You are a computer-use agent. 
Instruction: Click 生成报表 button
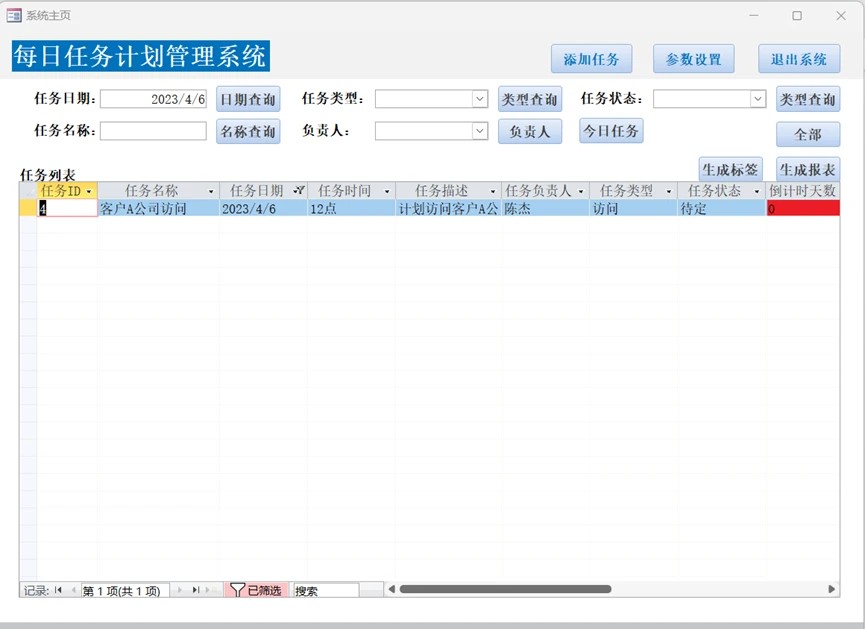coord(808,169)
